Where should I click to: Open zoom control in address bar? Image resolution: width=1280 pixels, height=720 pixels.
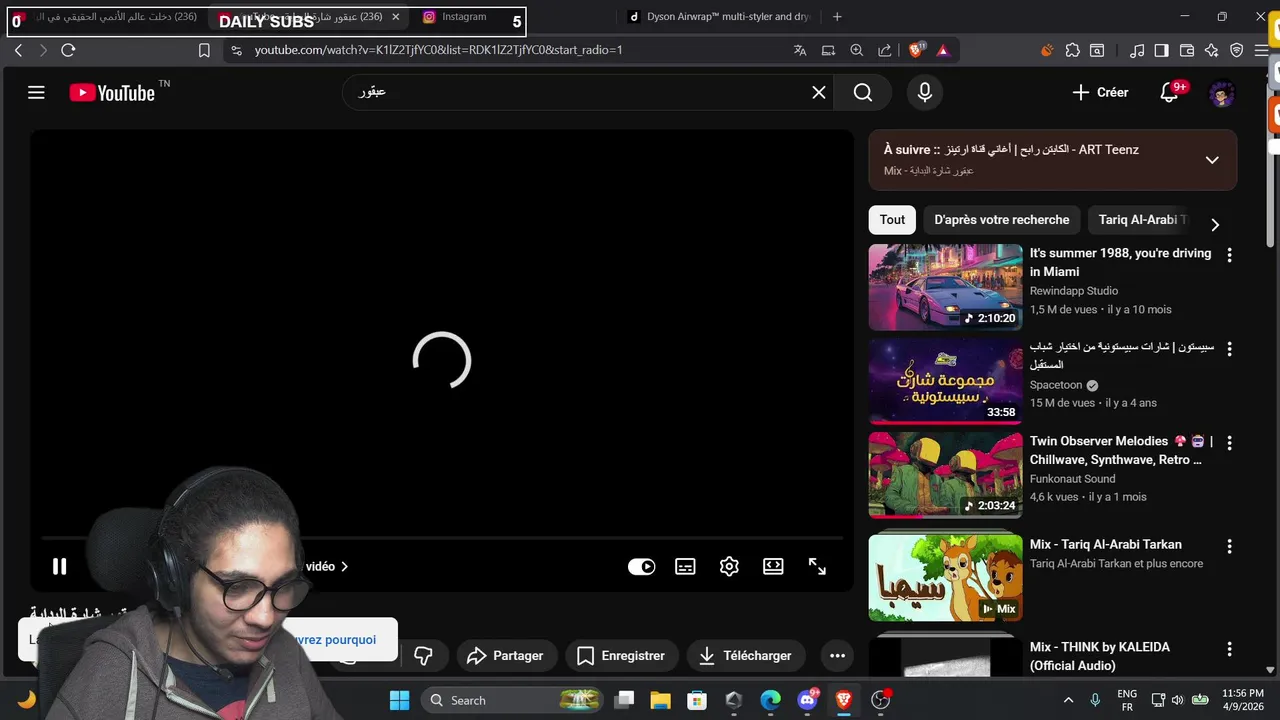point(857,50)
